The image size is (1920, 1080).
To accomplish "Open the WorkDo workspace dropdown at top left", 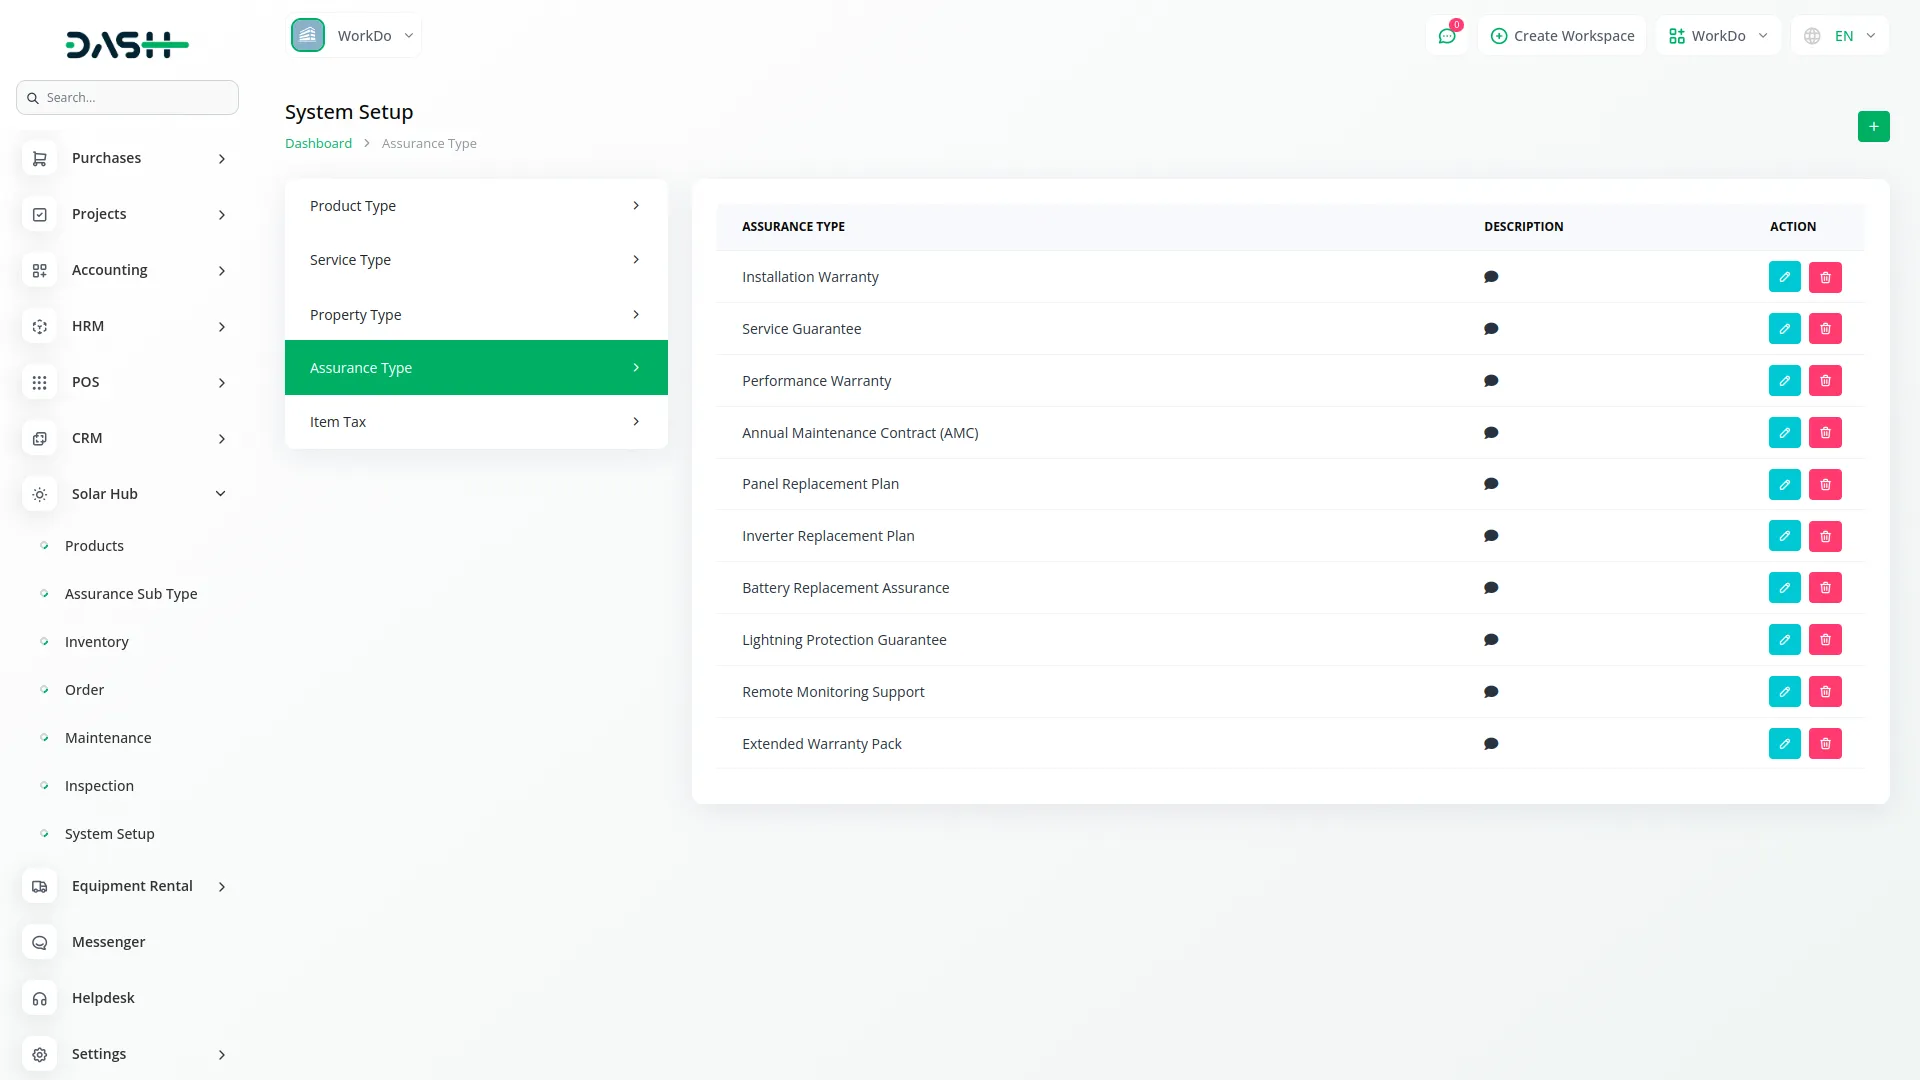I will point(354,36).
